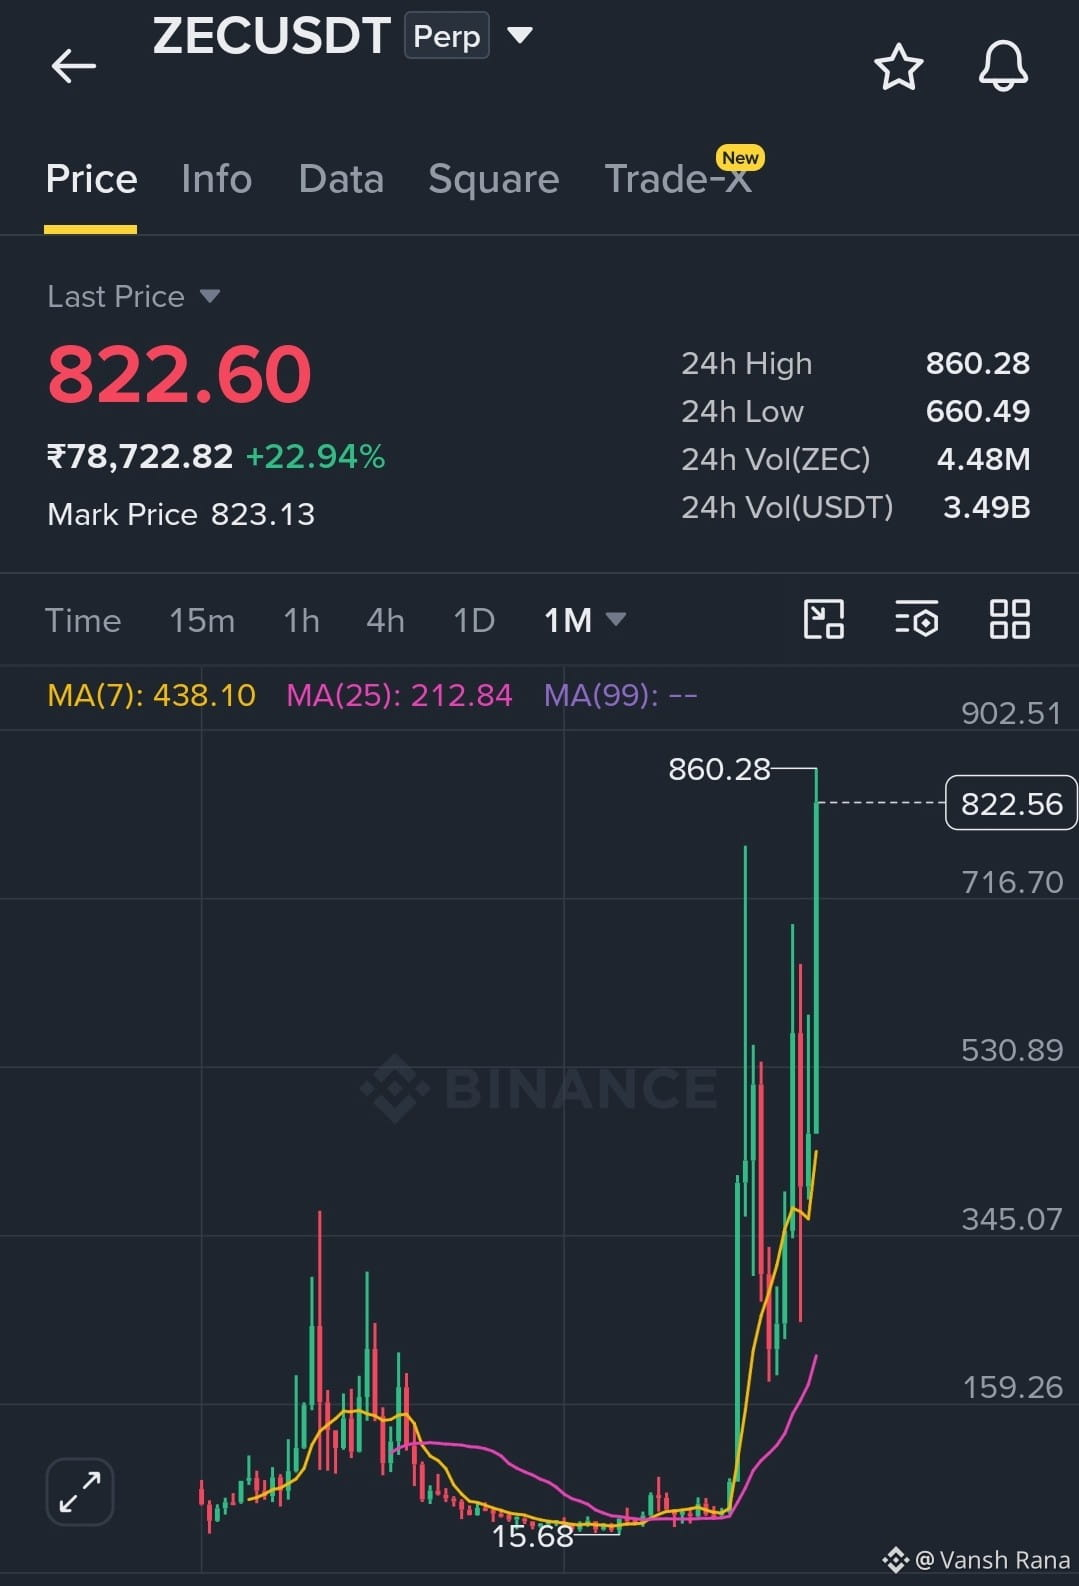Tap the ₹78,722.82 converted price
The image size is (1079, 1586).
(x=140, y=456)
